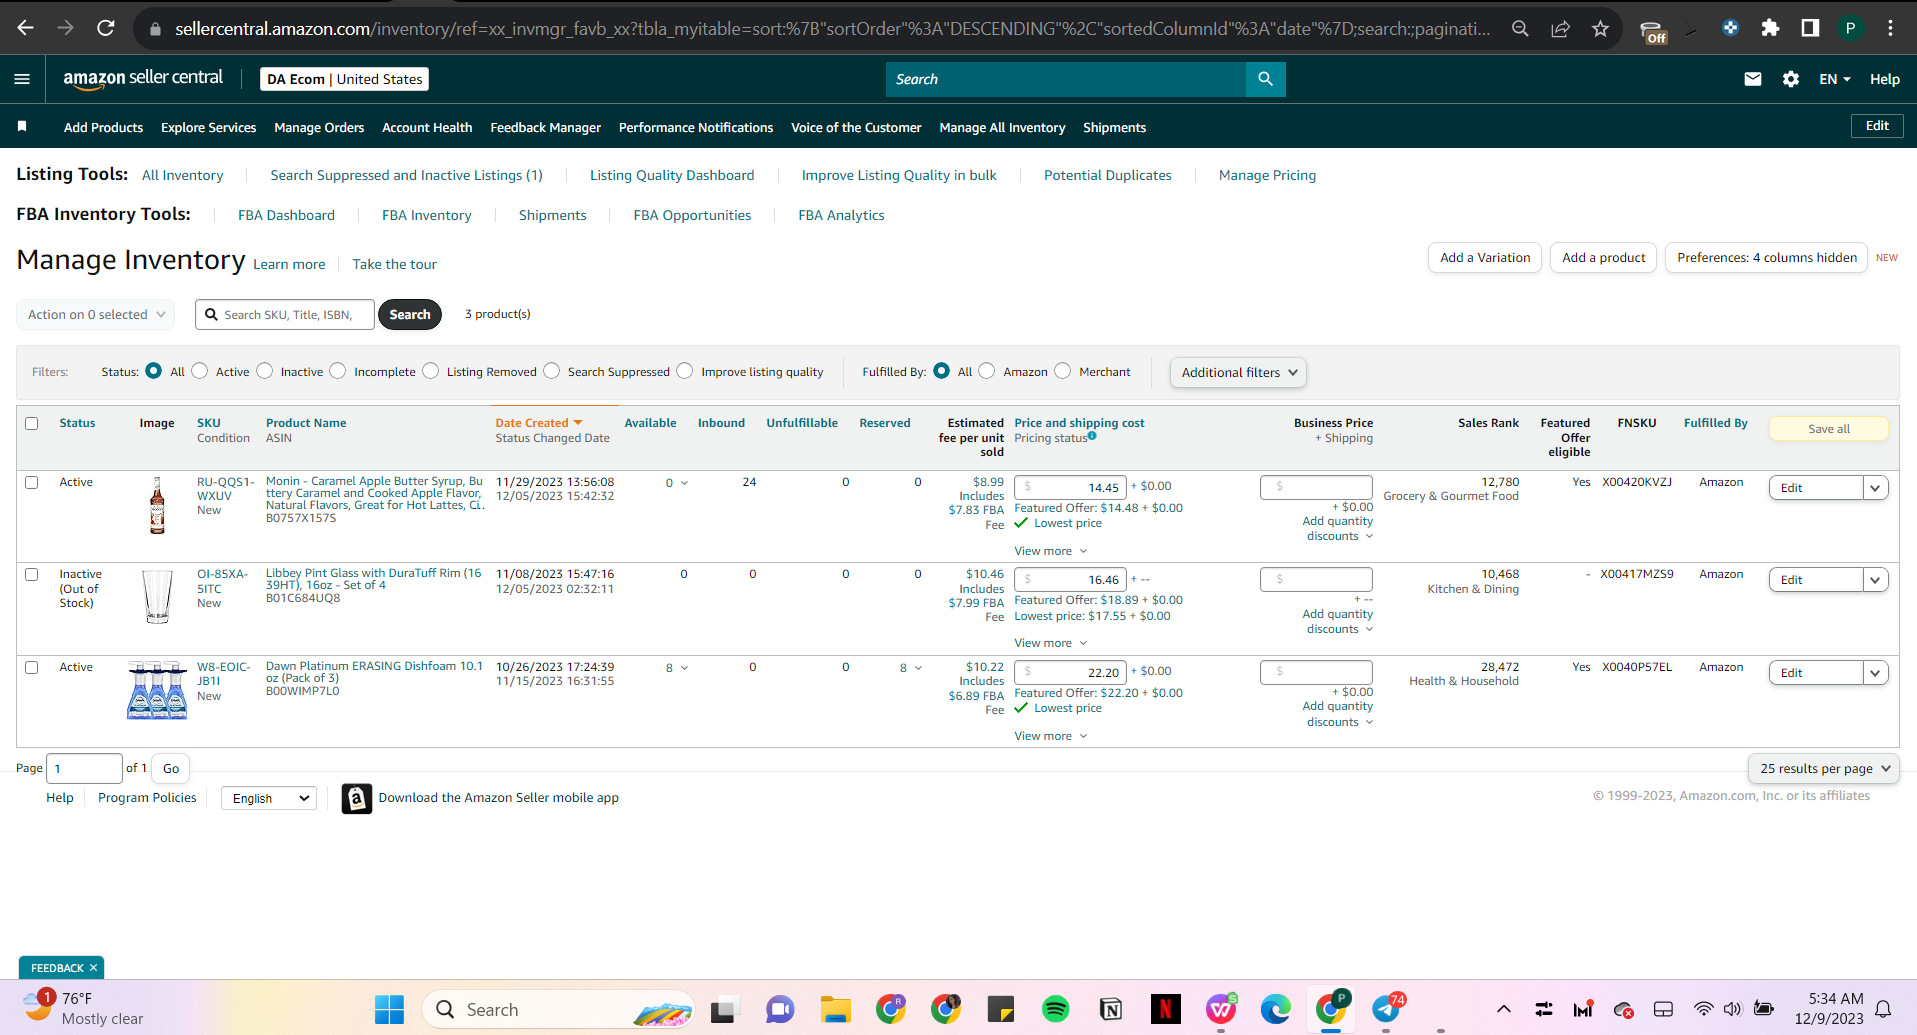Open the settings gear icon
1917x1035 pixels.
pyautogui.click(x=1791, y=79)
